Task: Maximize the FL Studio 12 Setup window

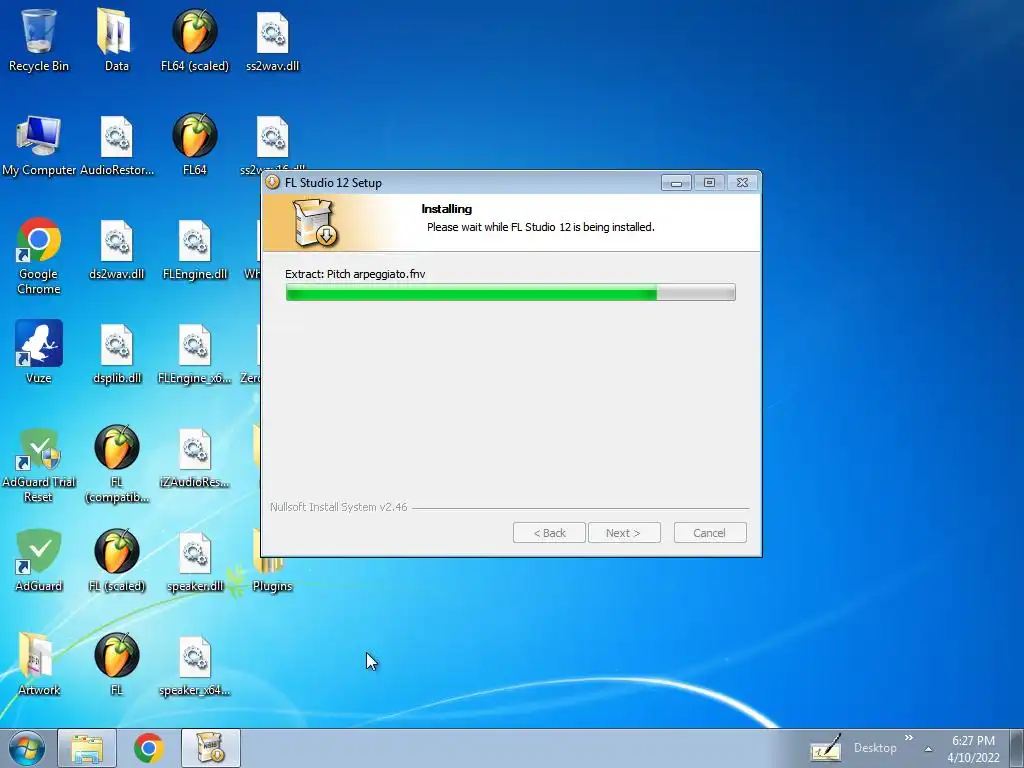Action: pyautogui.click(x=709, y=183)
